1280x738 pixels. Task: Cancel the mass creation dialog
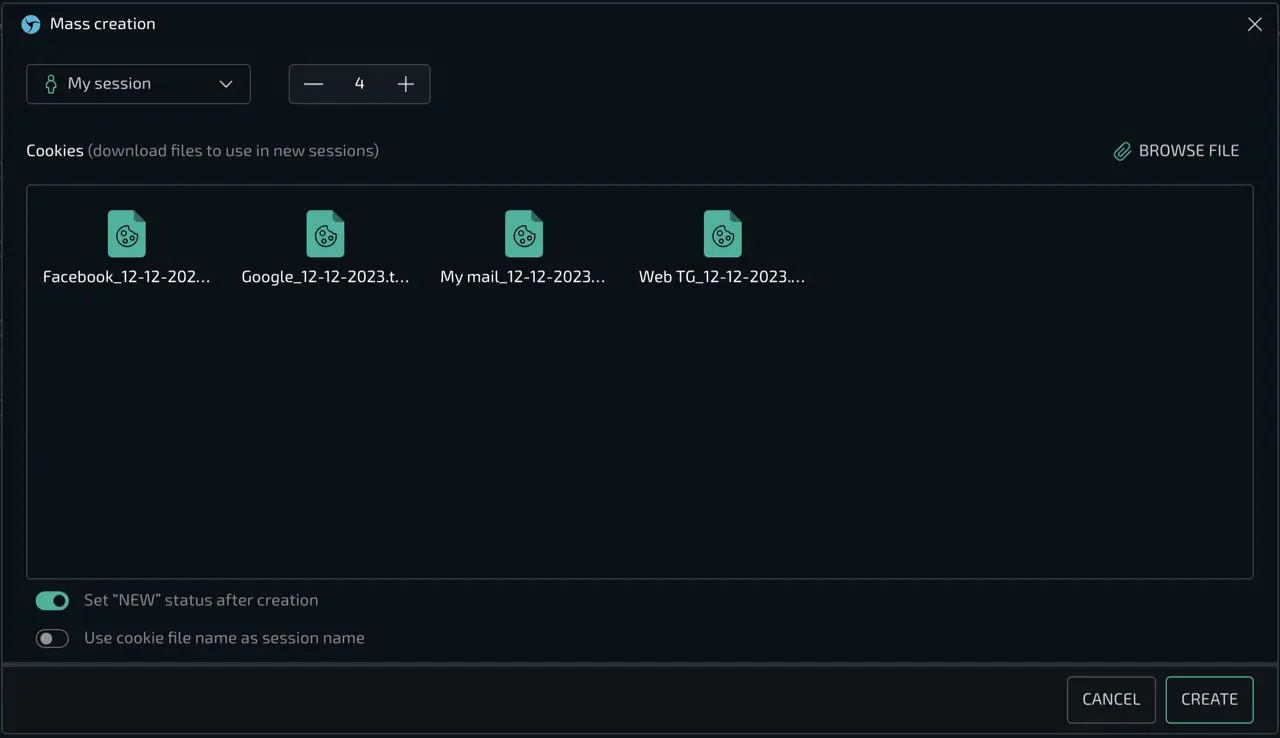coord(1111,699)
